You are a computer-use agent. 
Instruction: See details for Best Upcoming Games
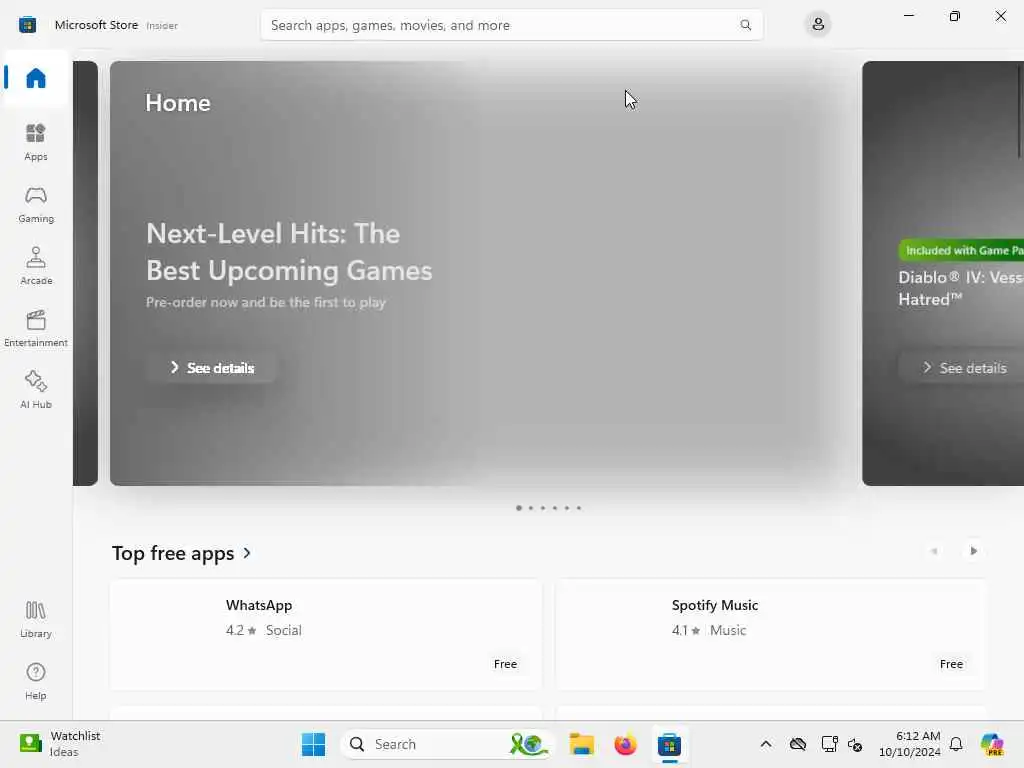(x=212, y=368)
